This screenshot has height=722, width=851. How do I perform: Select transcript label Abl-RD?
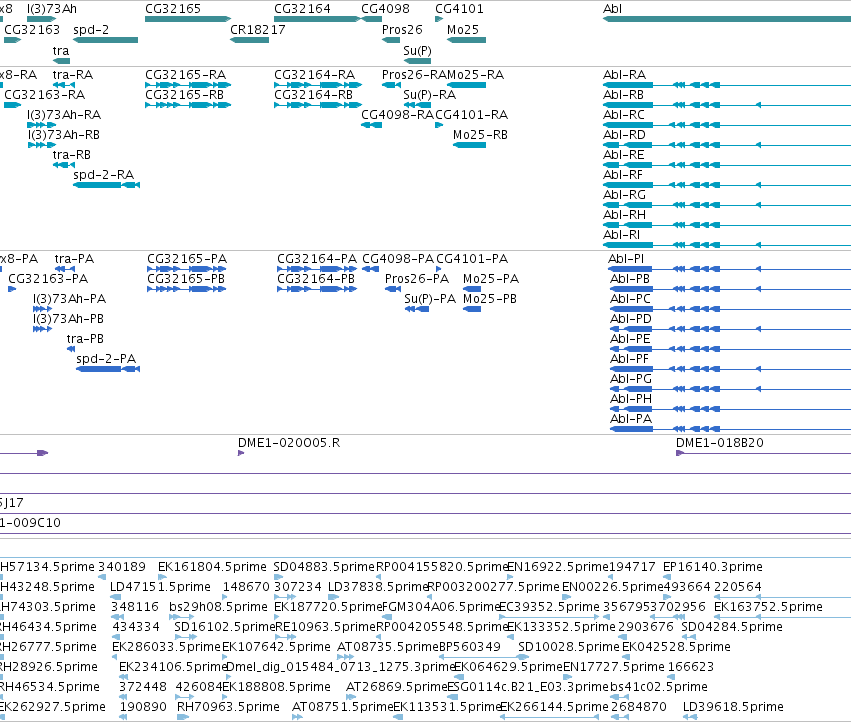tap(625, 135)
